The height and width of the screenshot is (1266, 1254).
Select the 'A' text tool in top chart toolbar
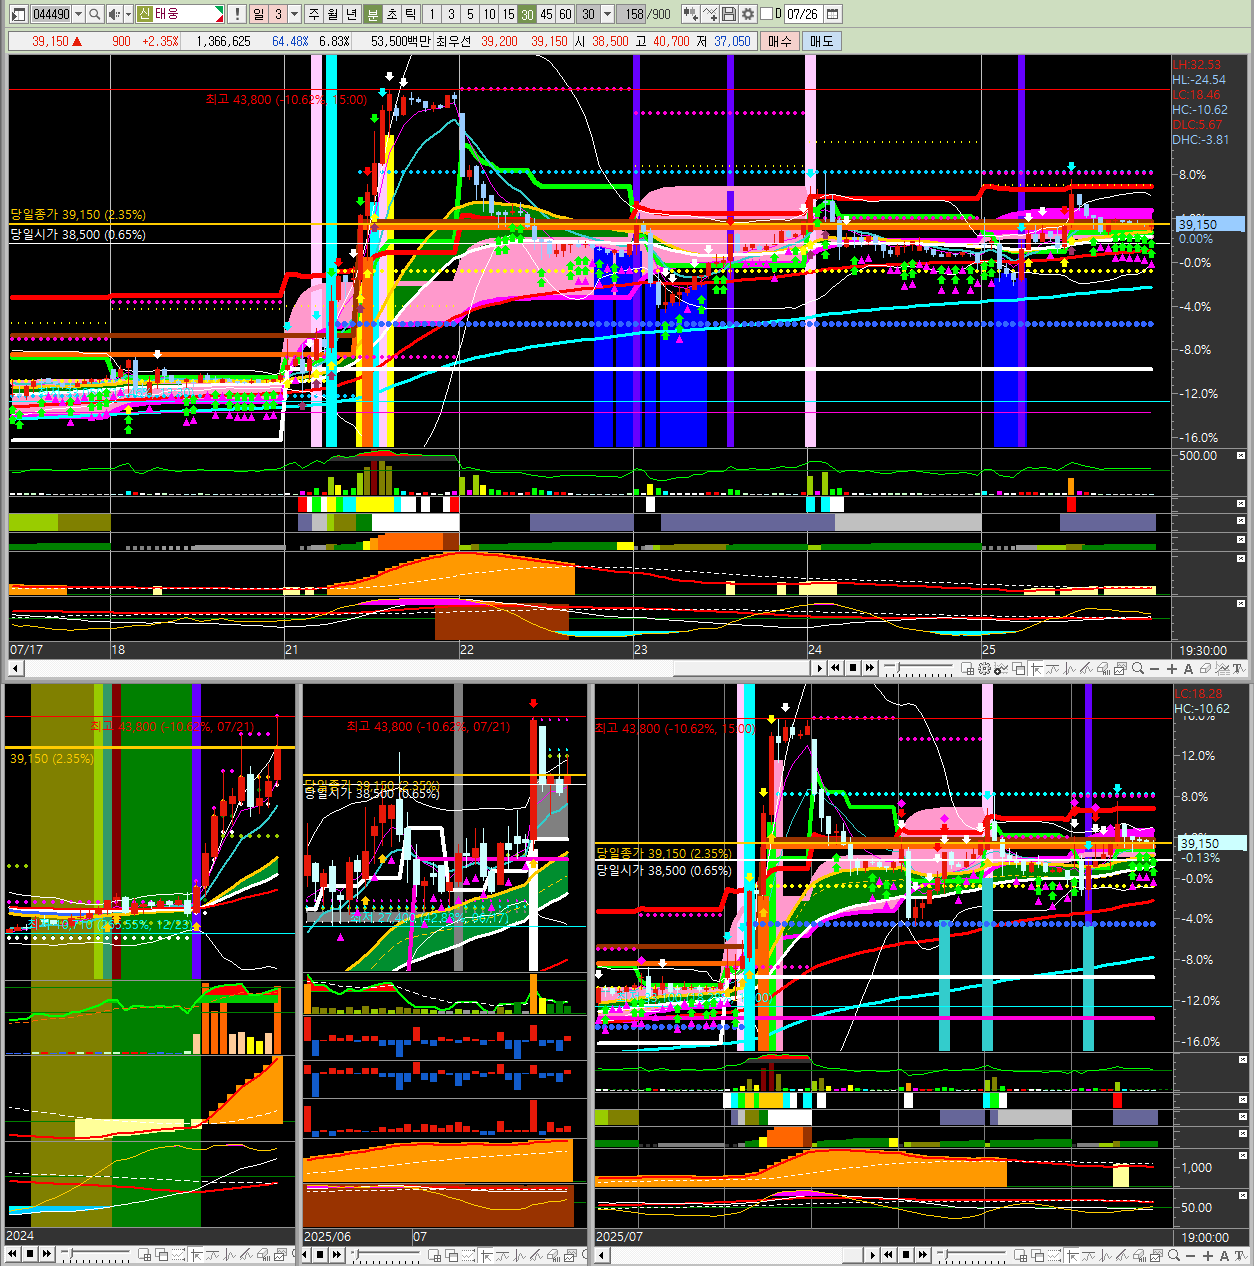point(1188,668)
